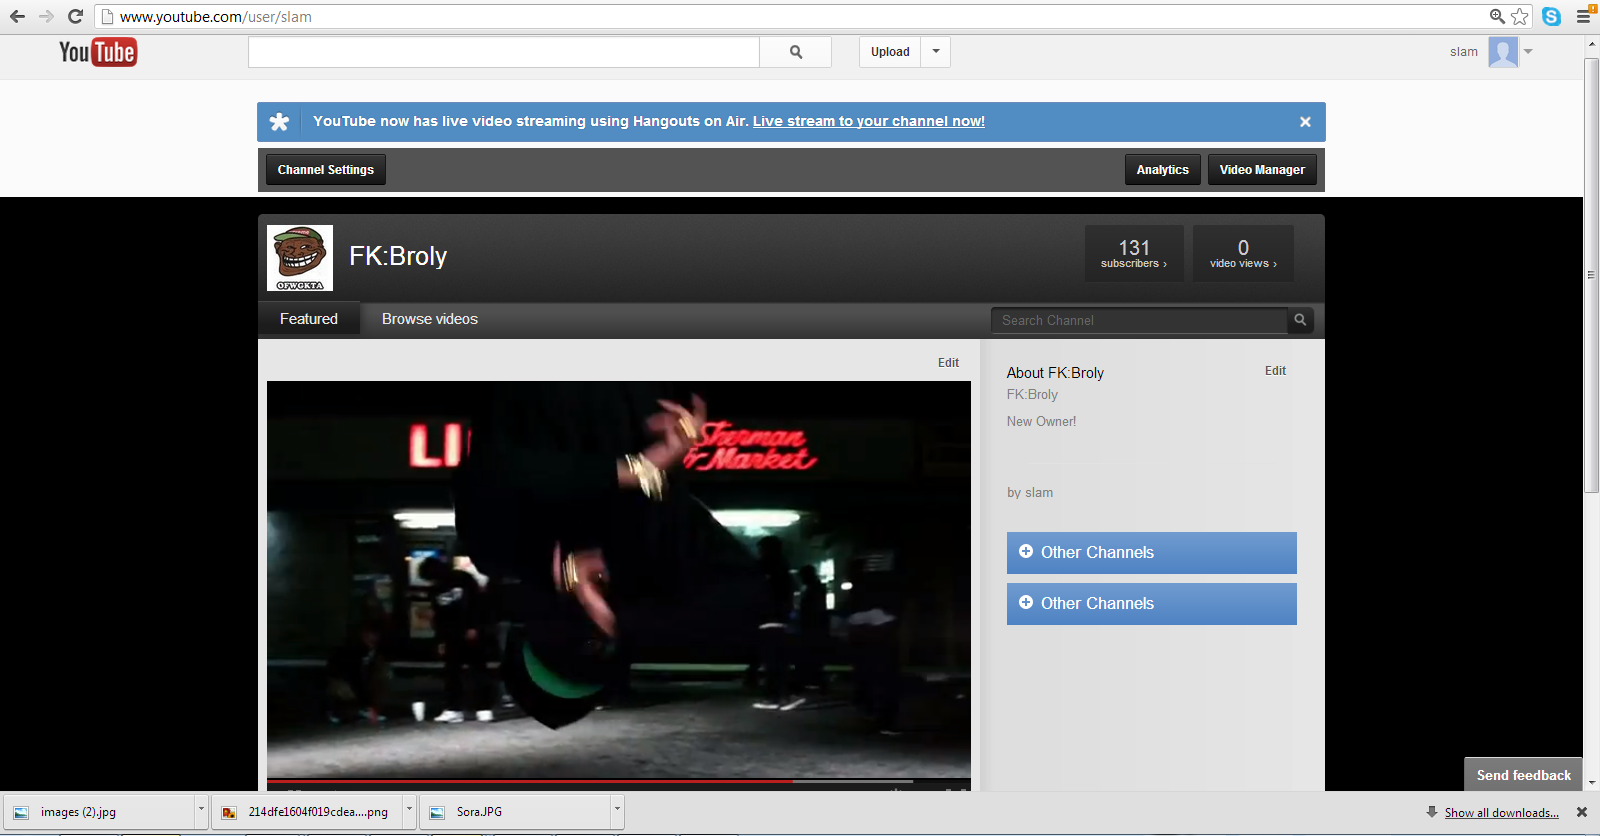The height and width of the screenshot is (836, 1600).
Task: Open Analytics
Action: [1163, 170]
